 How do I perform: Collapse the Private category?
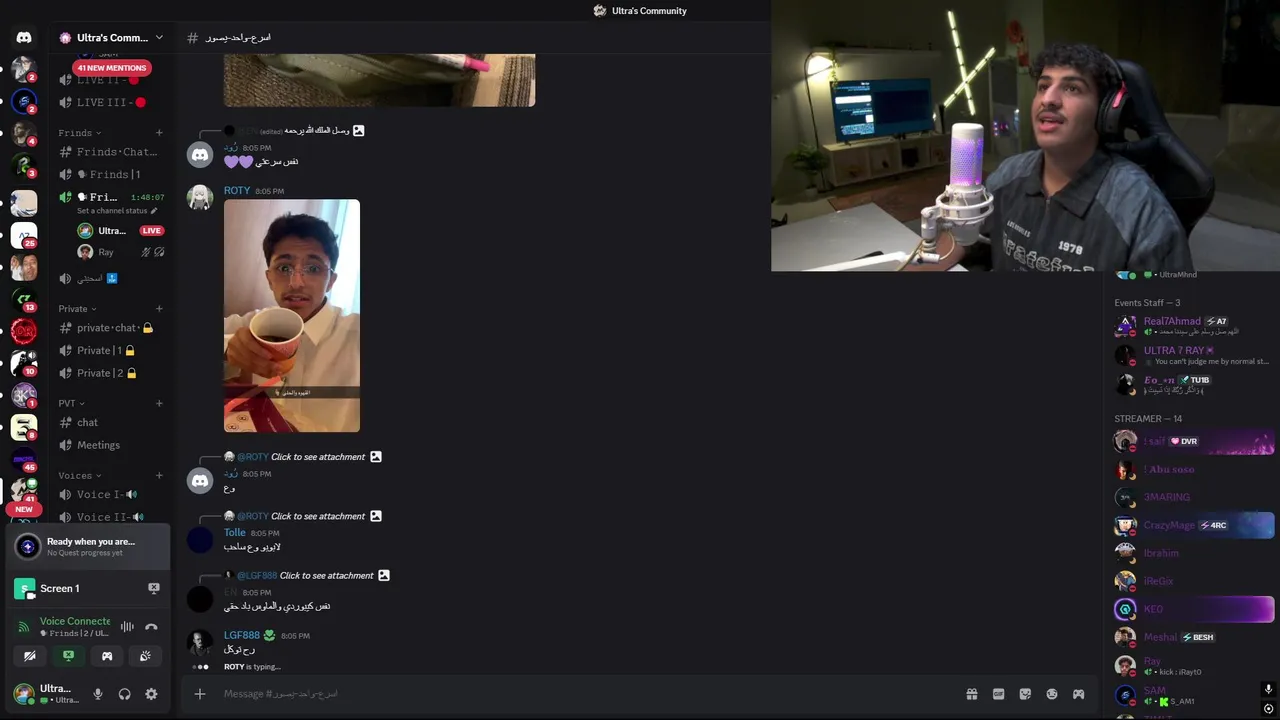(x=77, y=309)
